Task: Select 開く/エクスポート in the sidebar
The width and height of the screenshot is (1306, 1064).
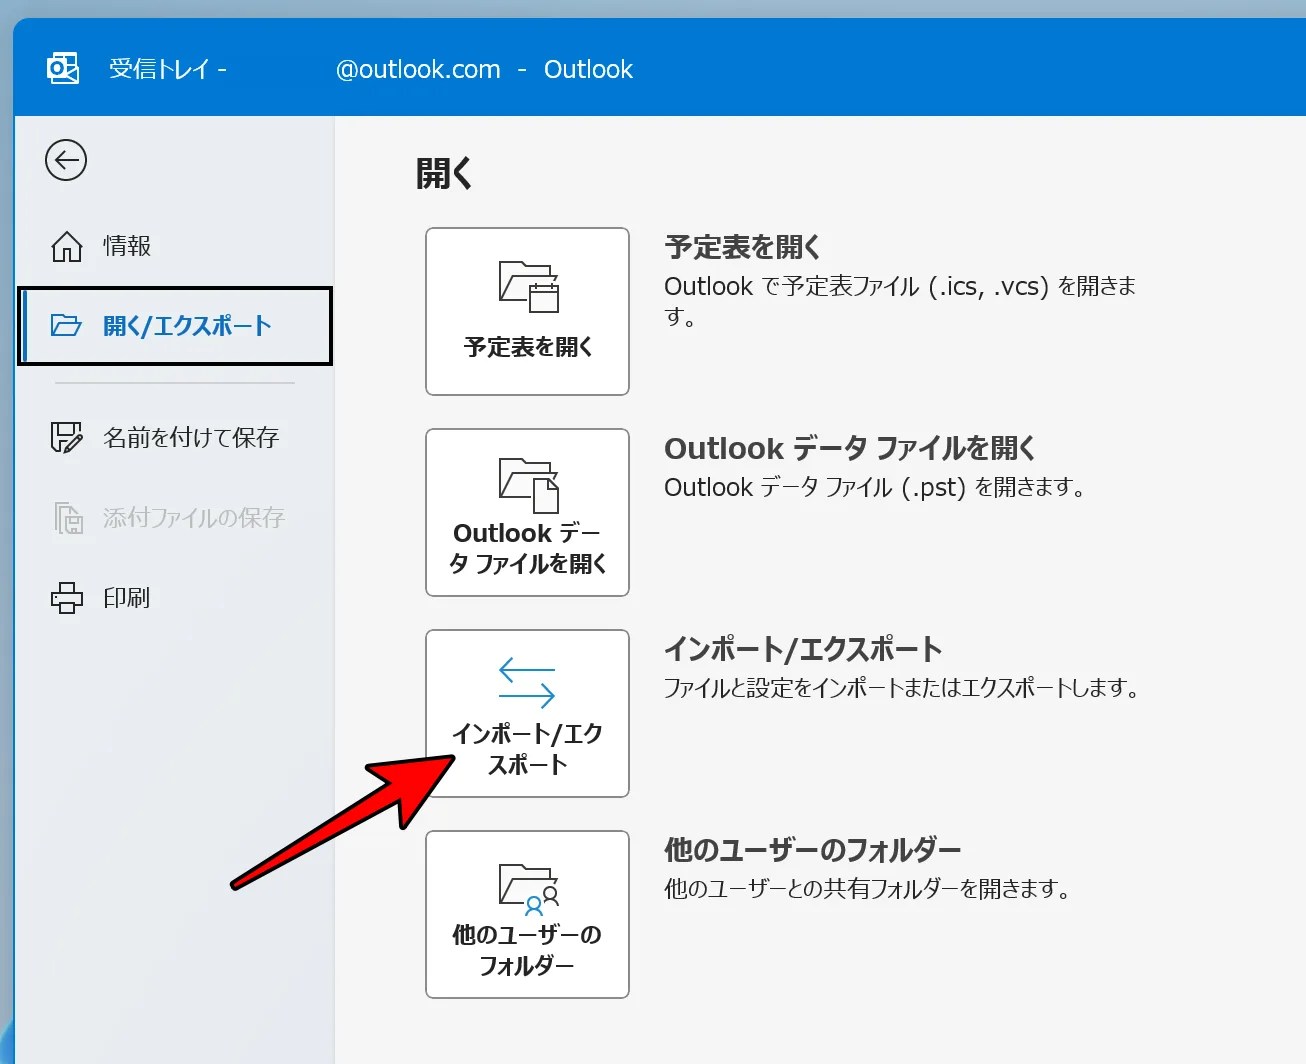Action: [174, 326]
